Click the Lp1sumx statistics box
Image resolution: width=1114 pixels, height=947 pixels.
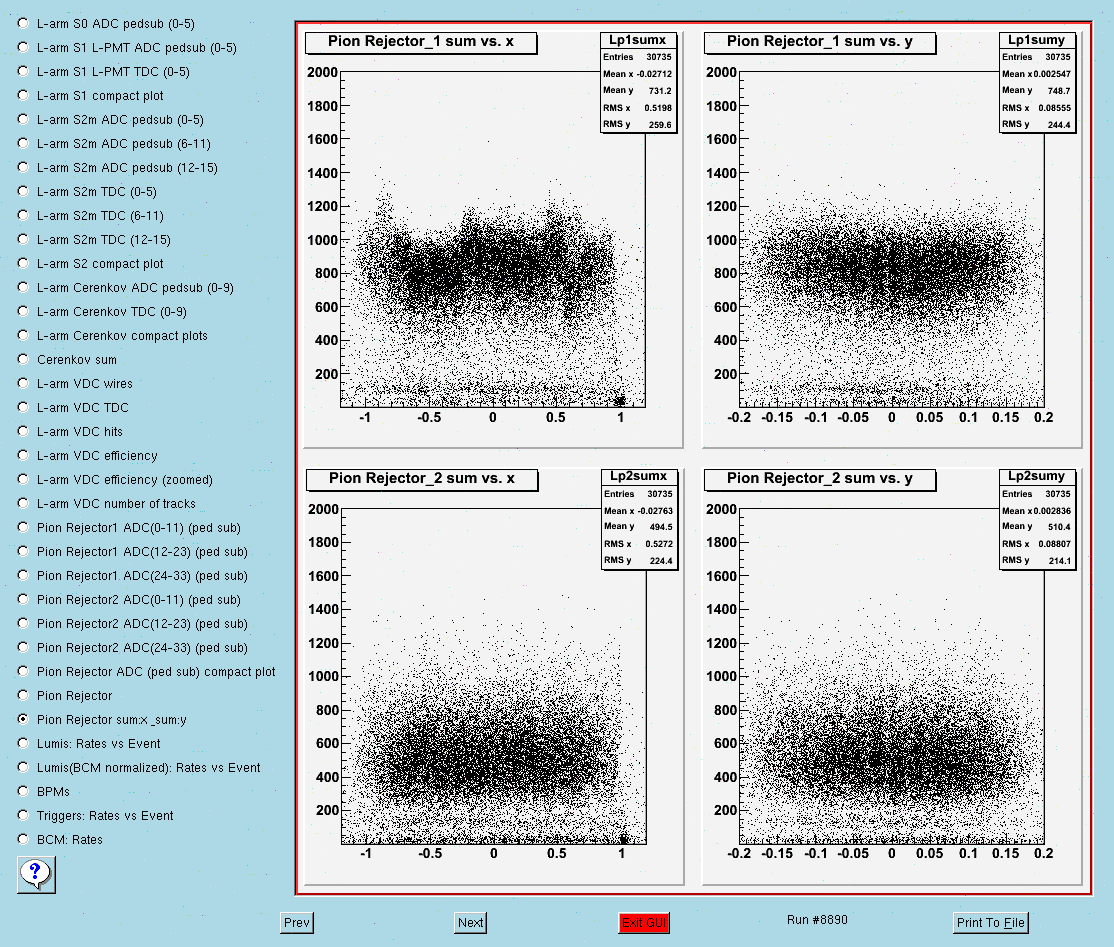click(x=638, y=82)
